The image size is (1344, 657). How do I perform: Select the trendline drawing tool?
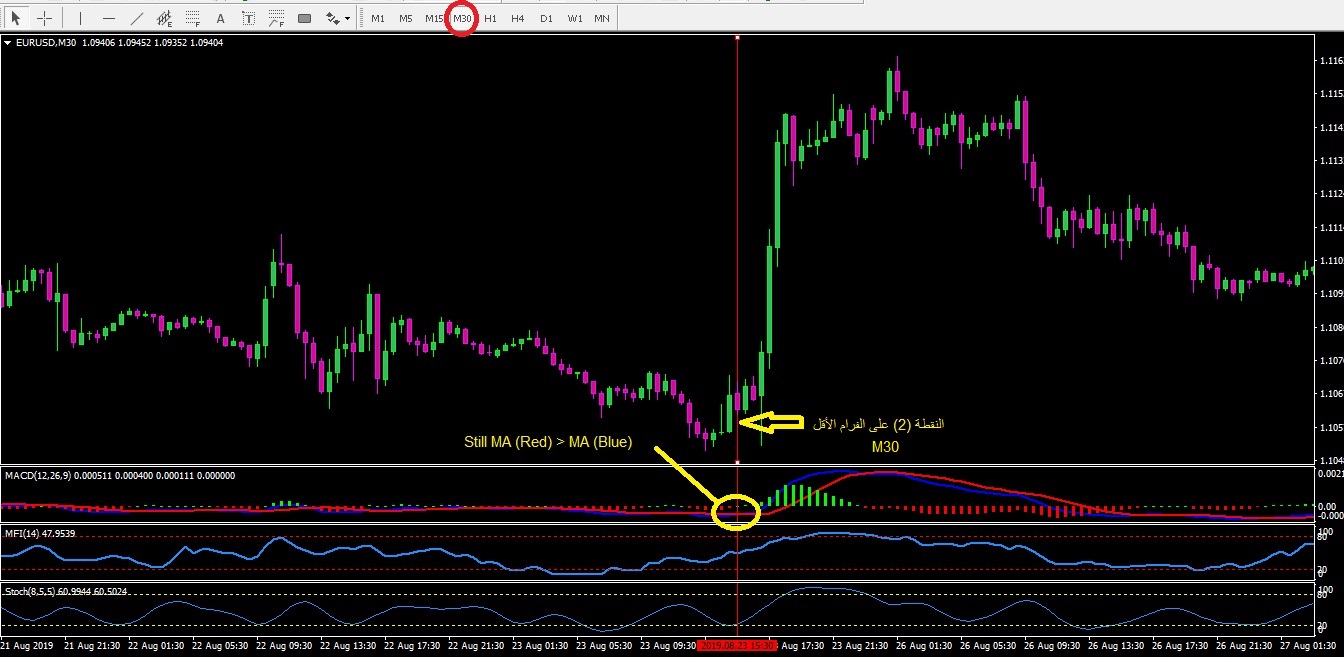[x=137, y=18]
